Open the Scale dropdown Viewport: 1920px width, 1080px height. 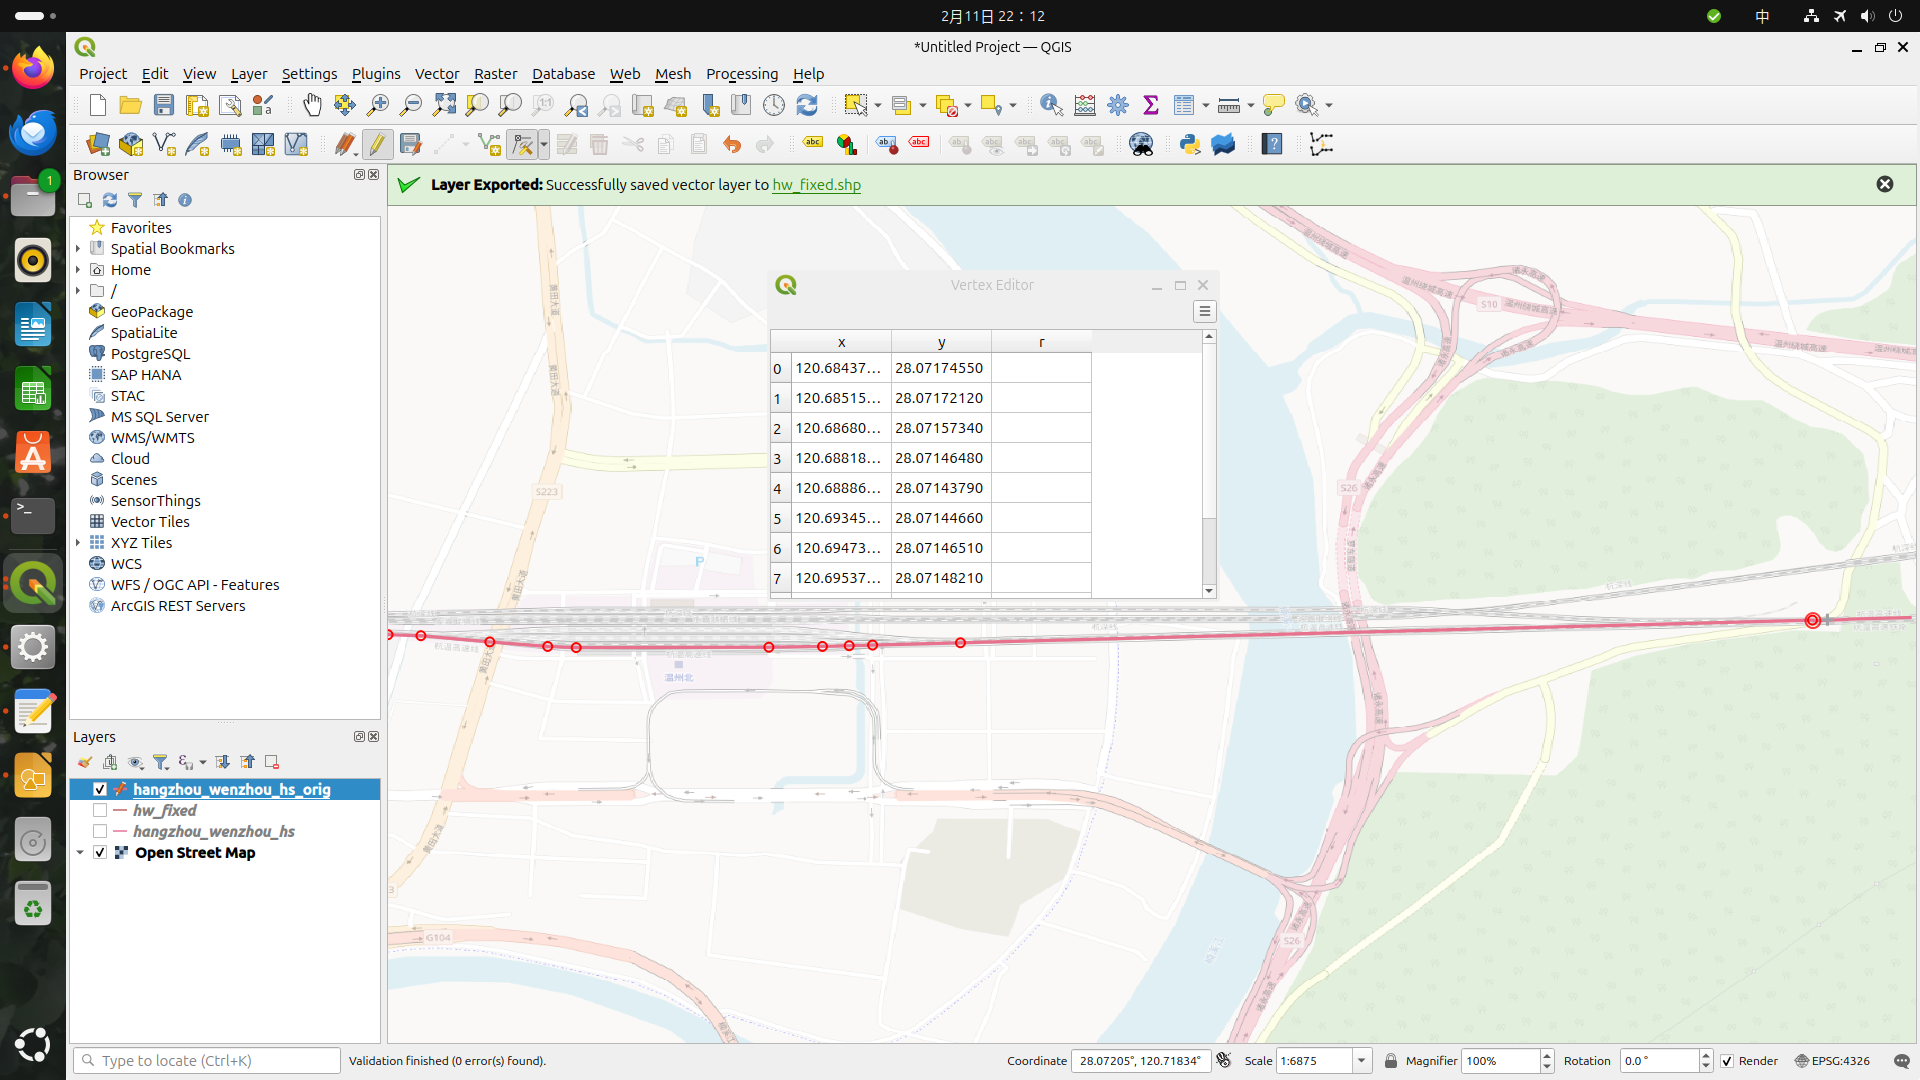[x=1361, y=1061]
